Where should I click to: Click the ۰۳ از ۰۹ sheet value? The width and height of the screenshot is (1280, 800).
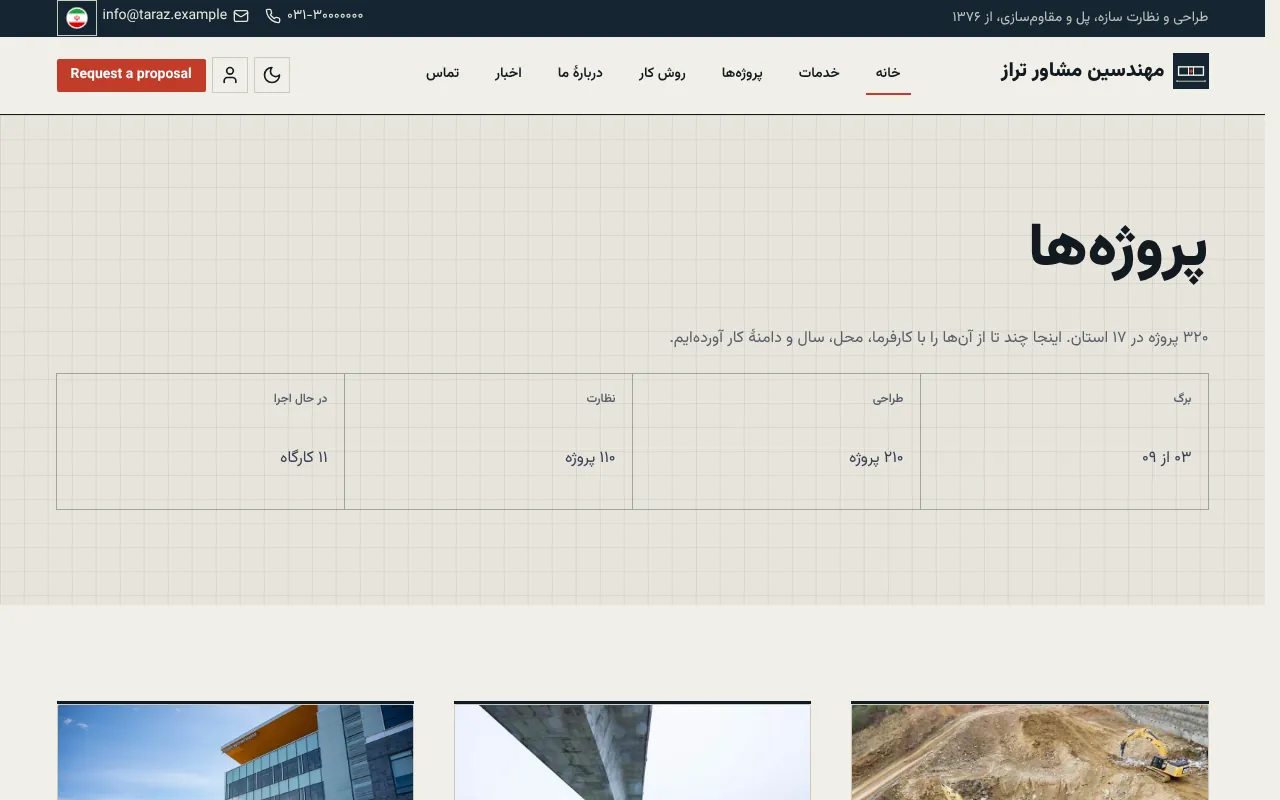(x=1167, y=458)
